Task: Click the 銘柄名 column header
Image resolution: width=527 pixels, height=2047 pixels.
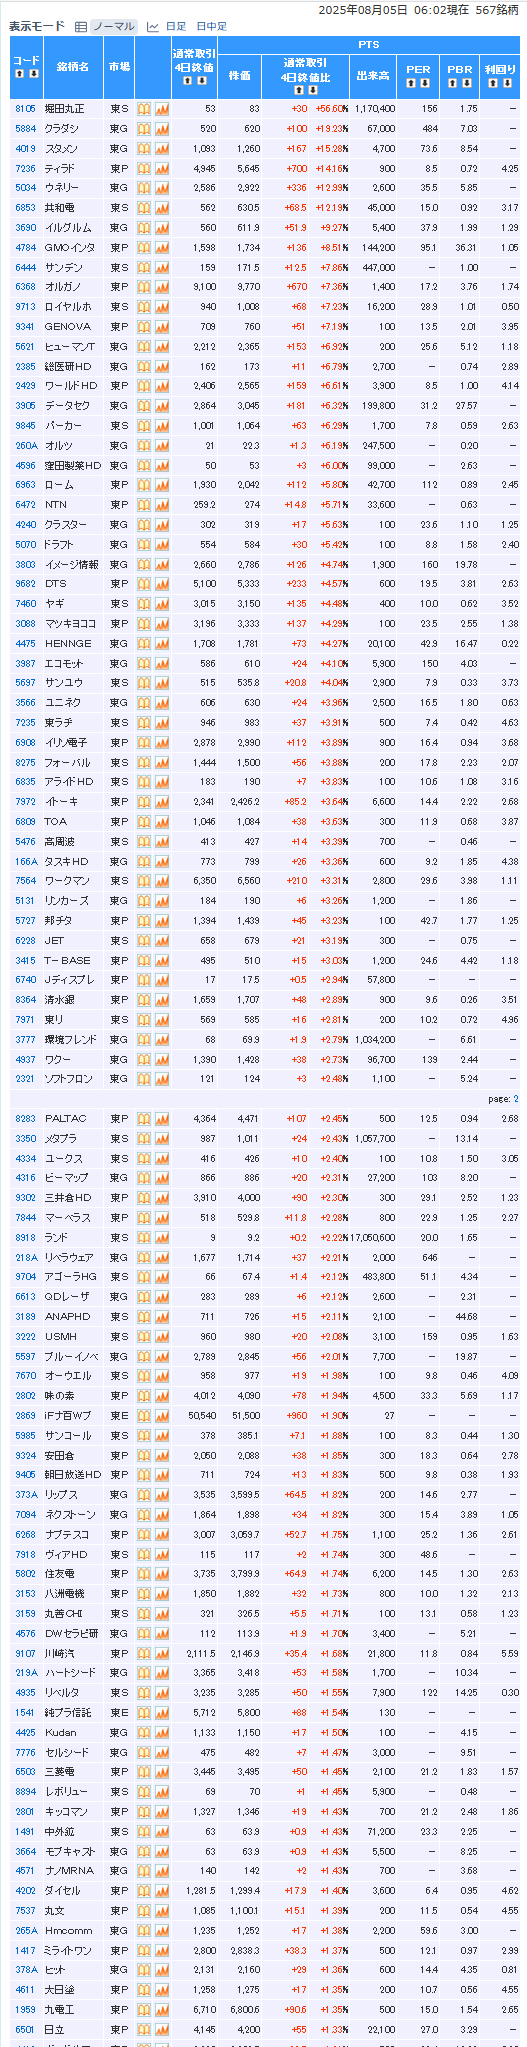Action: coord(72,67)
